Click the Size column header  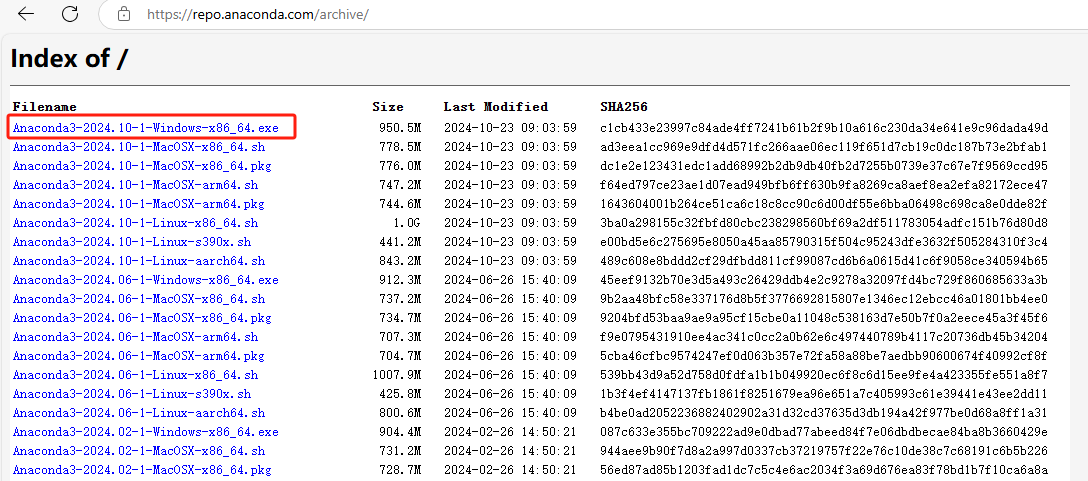coord(387,107)
